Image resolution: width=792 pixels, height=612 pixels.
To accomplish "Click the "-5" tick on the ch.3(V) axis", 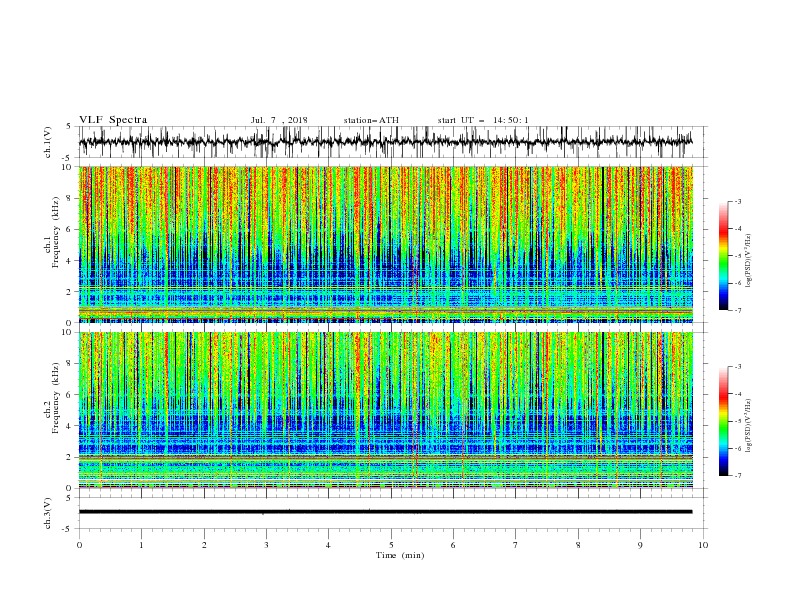I will (68, 529).
